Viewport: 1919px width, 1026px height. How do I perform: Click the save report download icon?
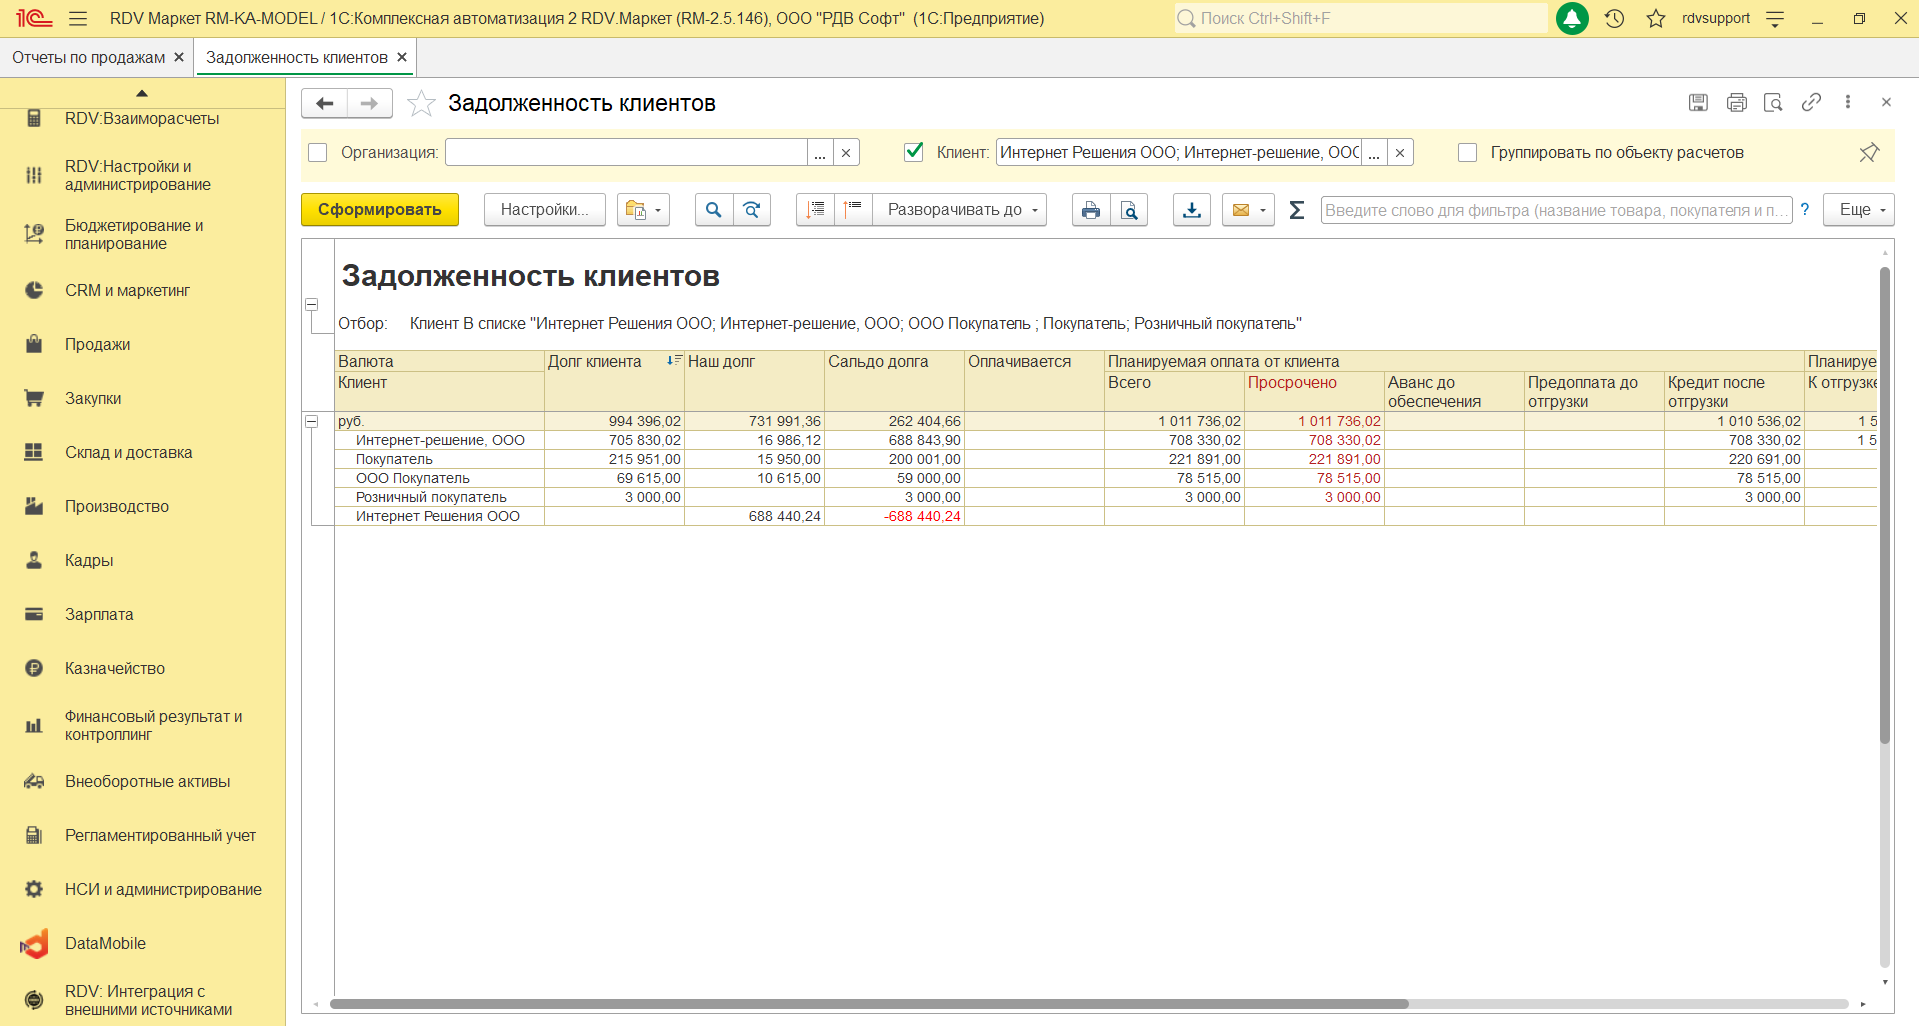1191,210
